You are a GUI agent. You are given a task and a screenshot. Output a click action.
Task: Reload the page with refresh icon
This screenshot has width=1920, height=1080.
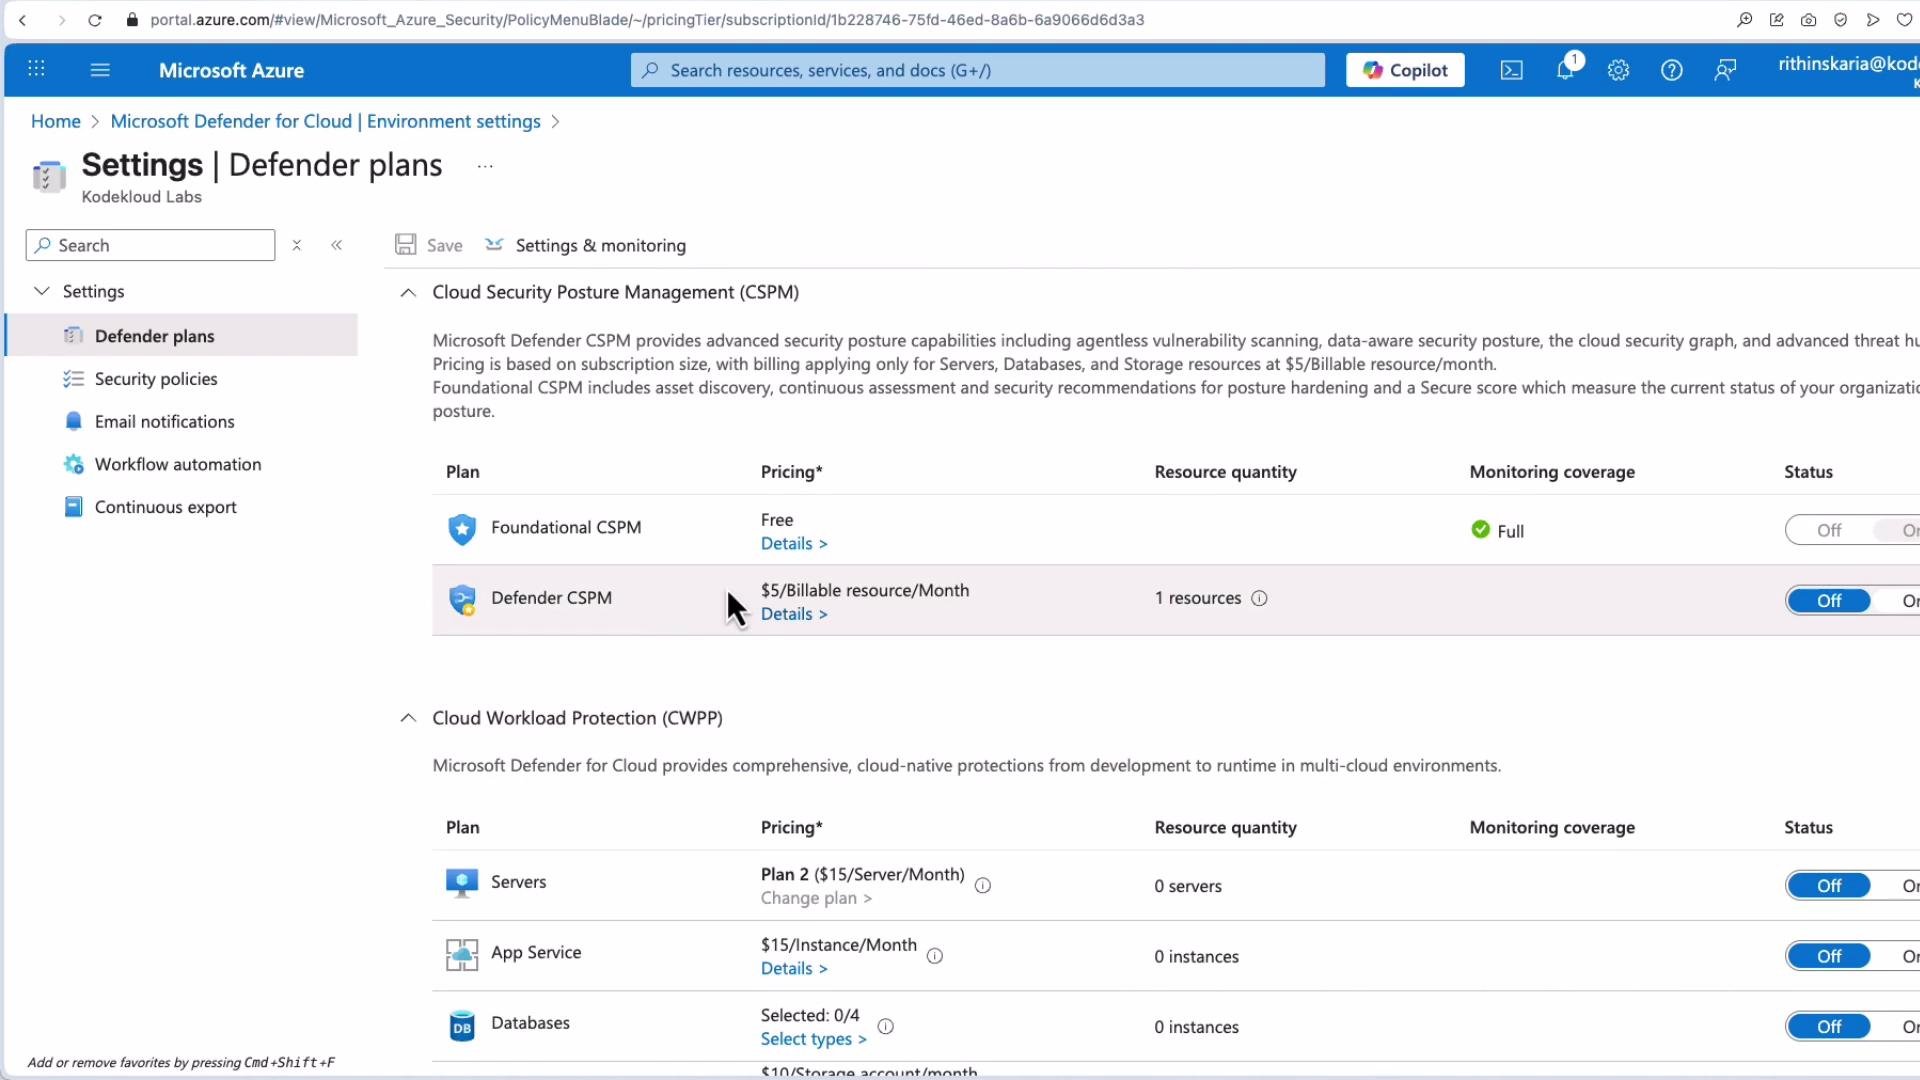pos(95,20)
